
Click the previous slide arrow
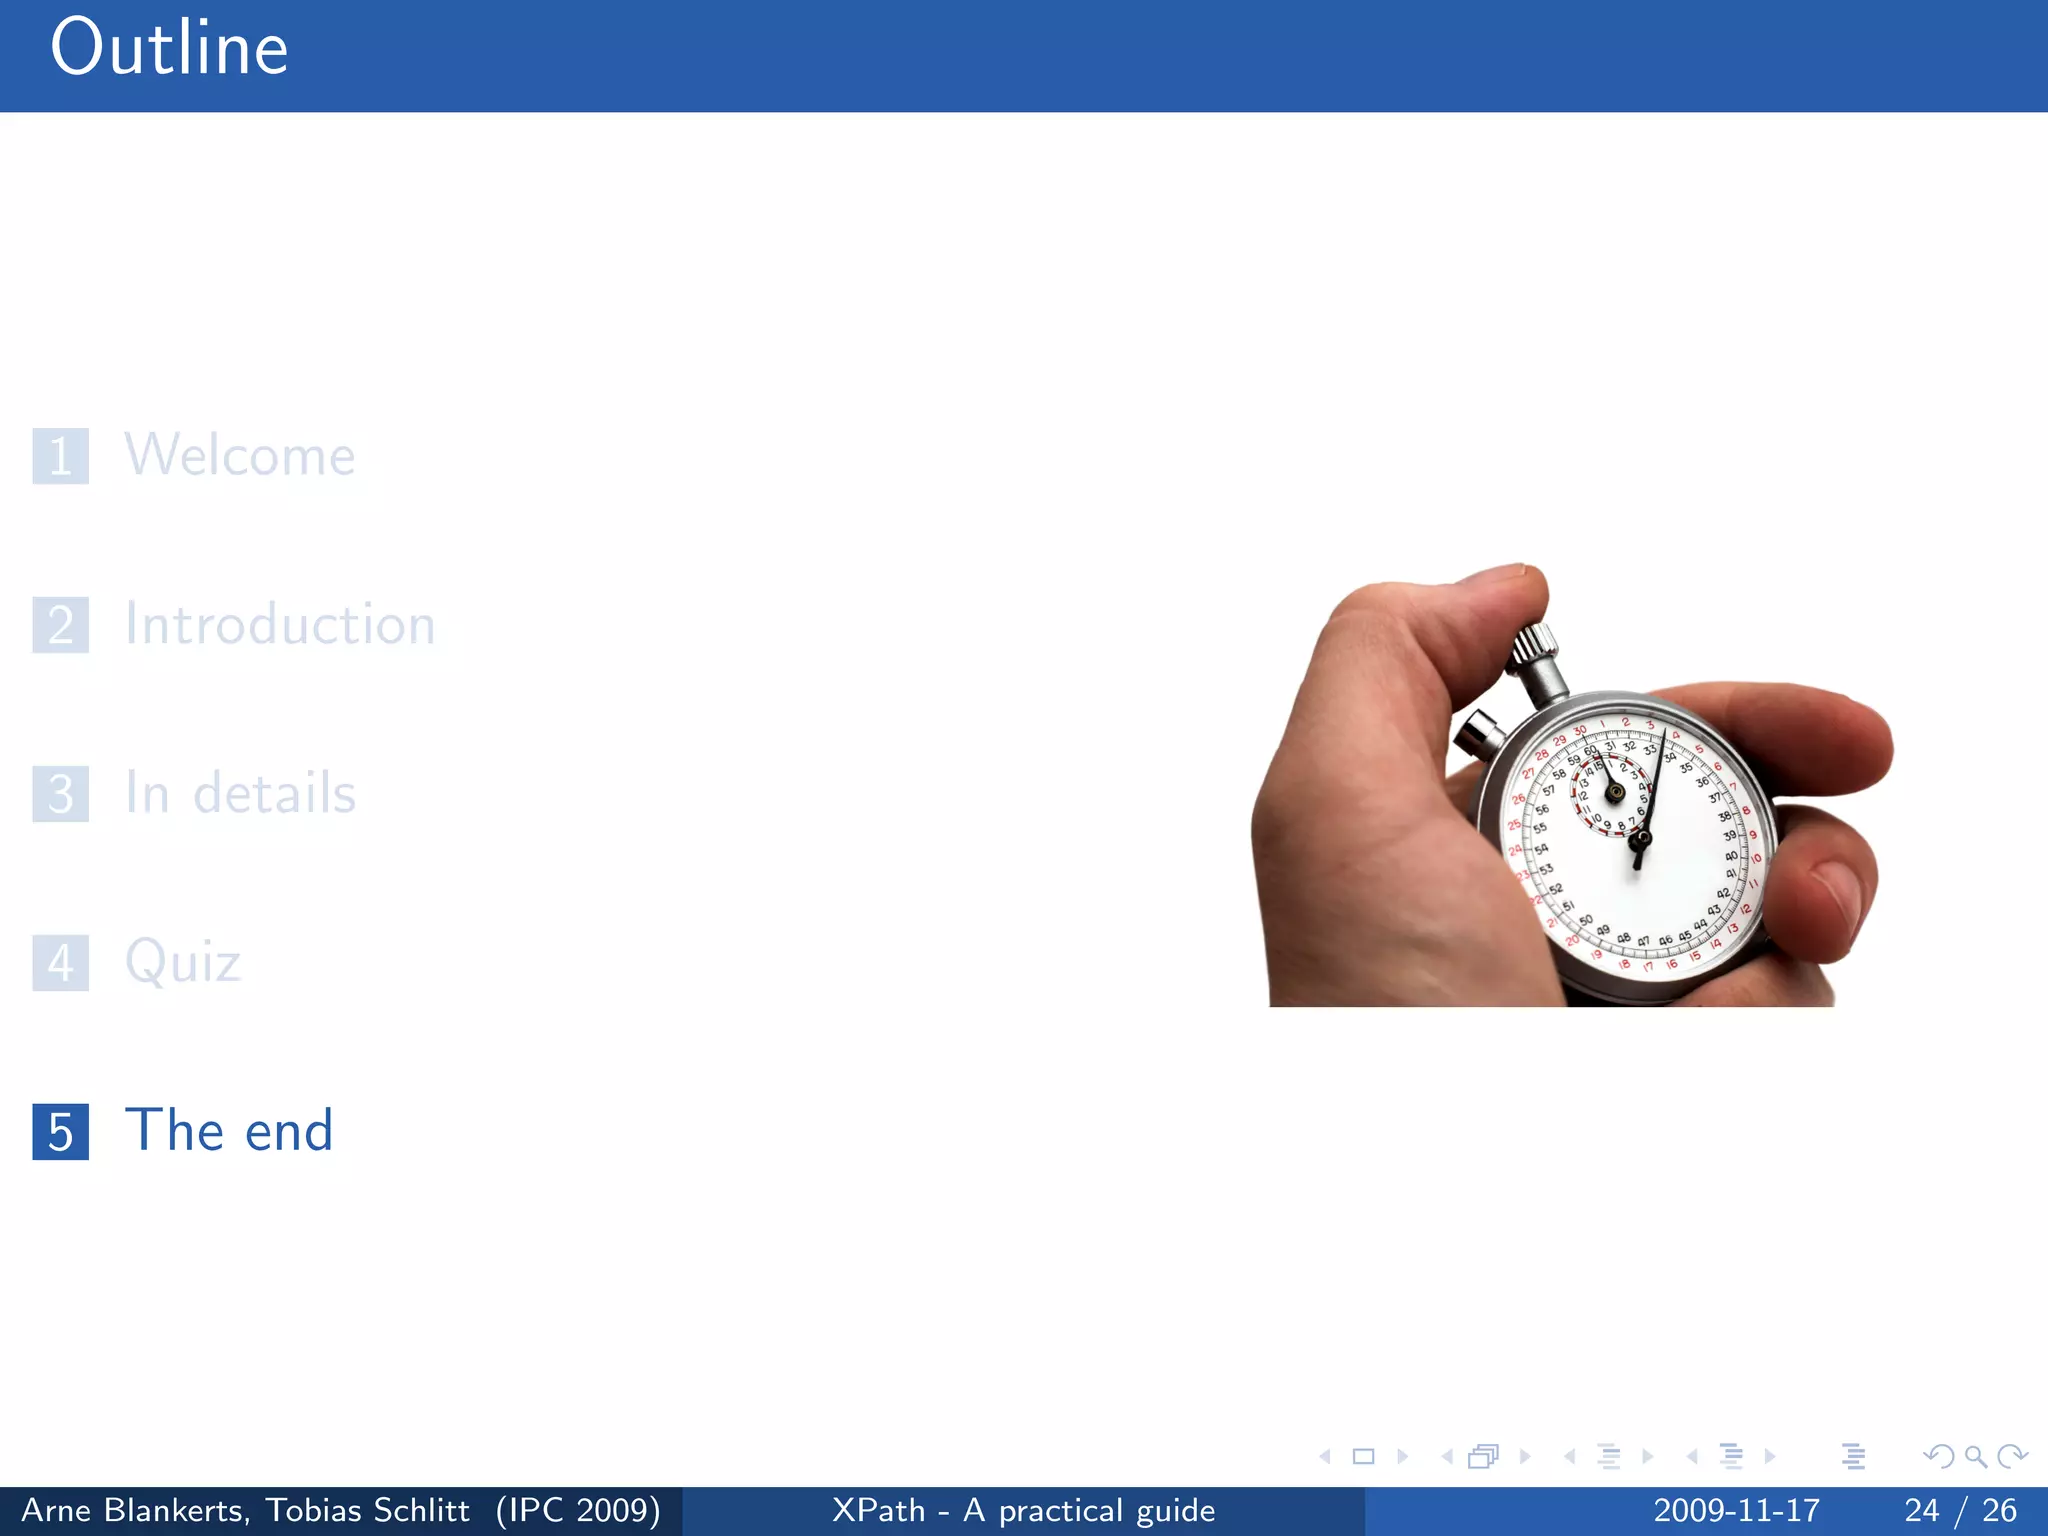[1325, 1457]
